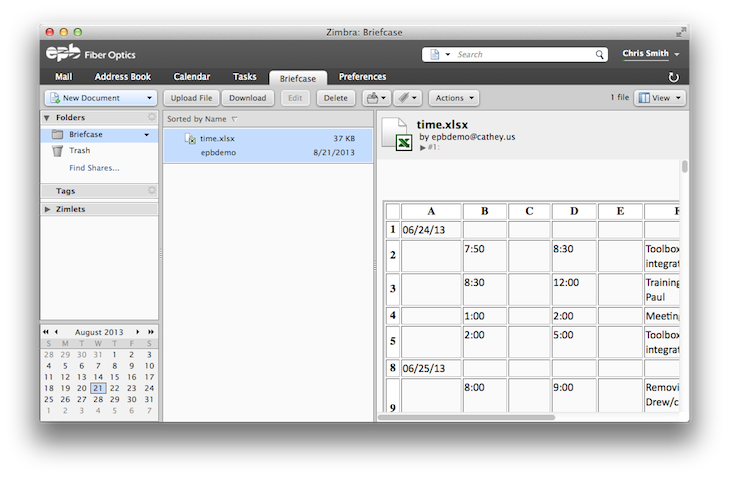The height and width of the screenshot is (477, 729).
Task: Select August 15 in mini calendar
Action: [x=114, y=377]
